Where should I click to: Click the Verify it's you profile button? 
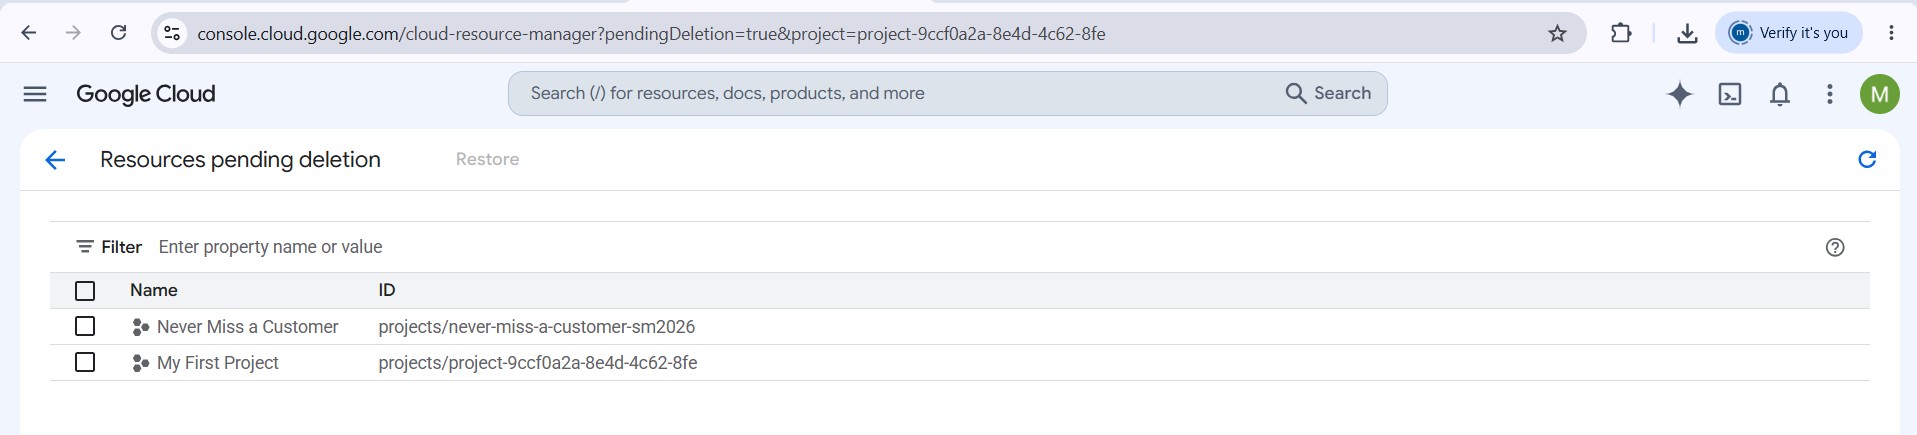click(x=1789, y=33)
